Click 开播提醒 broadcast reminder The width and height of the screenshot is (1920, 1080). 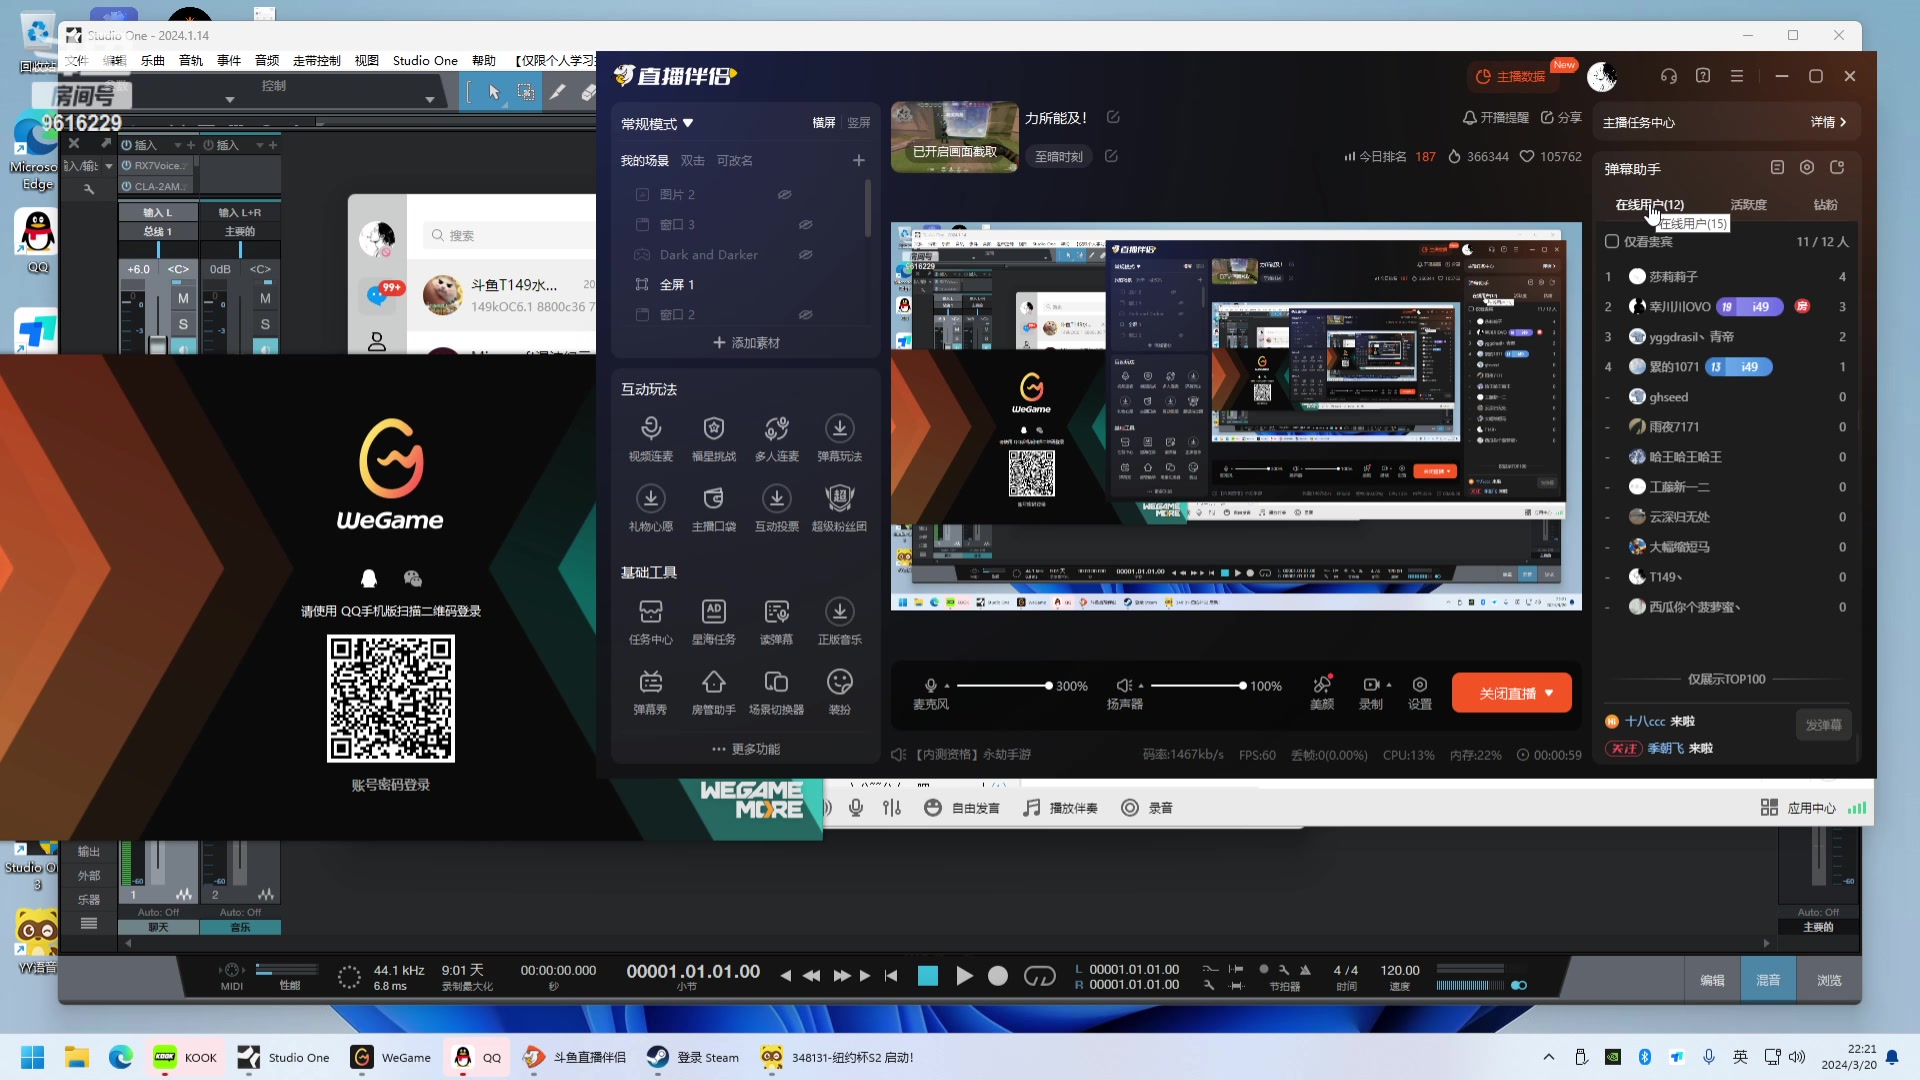coord(1496,117)
